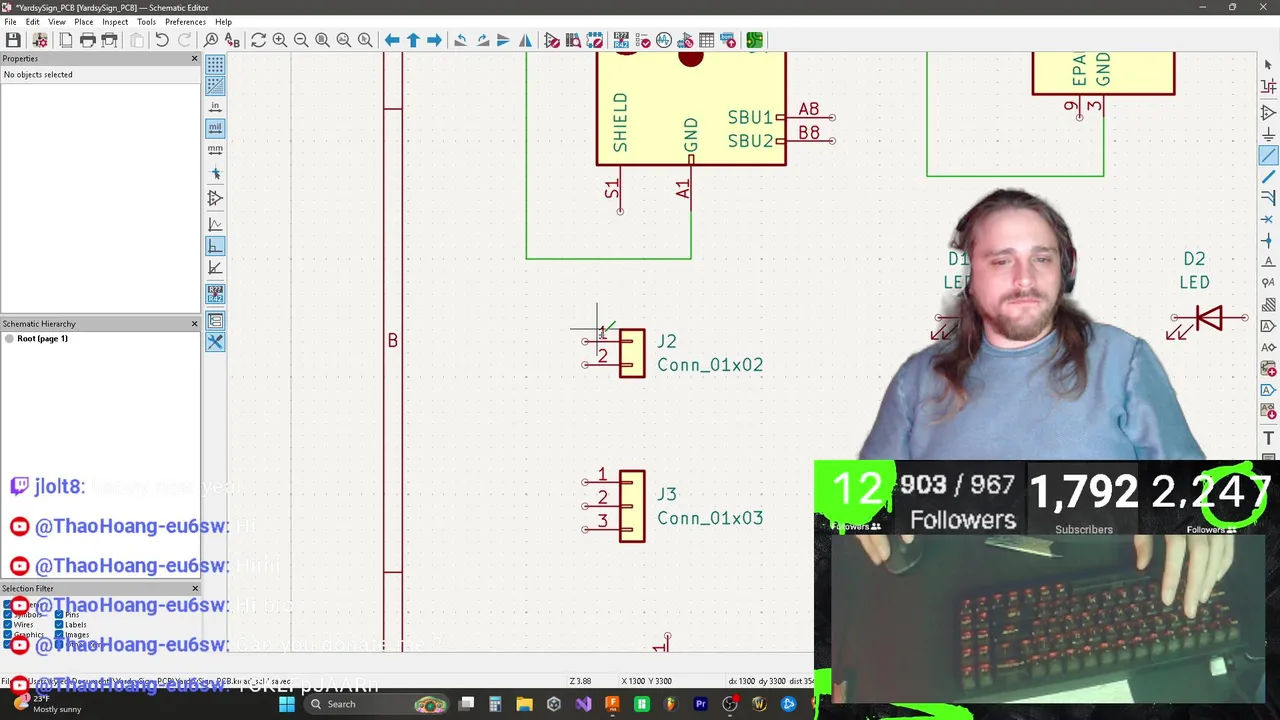Image resolution: width=1280 pixels, height=720 pixels.
Task: Mirror selection vertically
Action: tap(503, 40)
